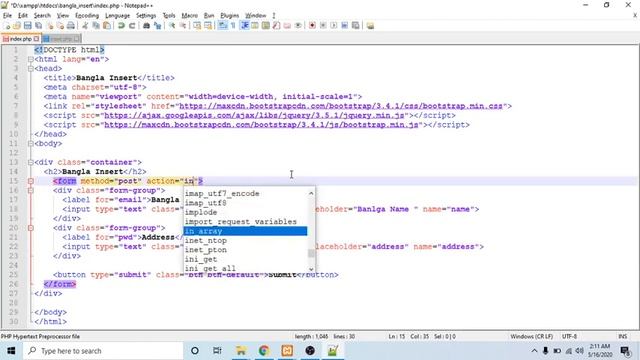Collapse the html block on line 2

pos(31,59)
